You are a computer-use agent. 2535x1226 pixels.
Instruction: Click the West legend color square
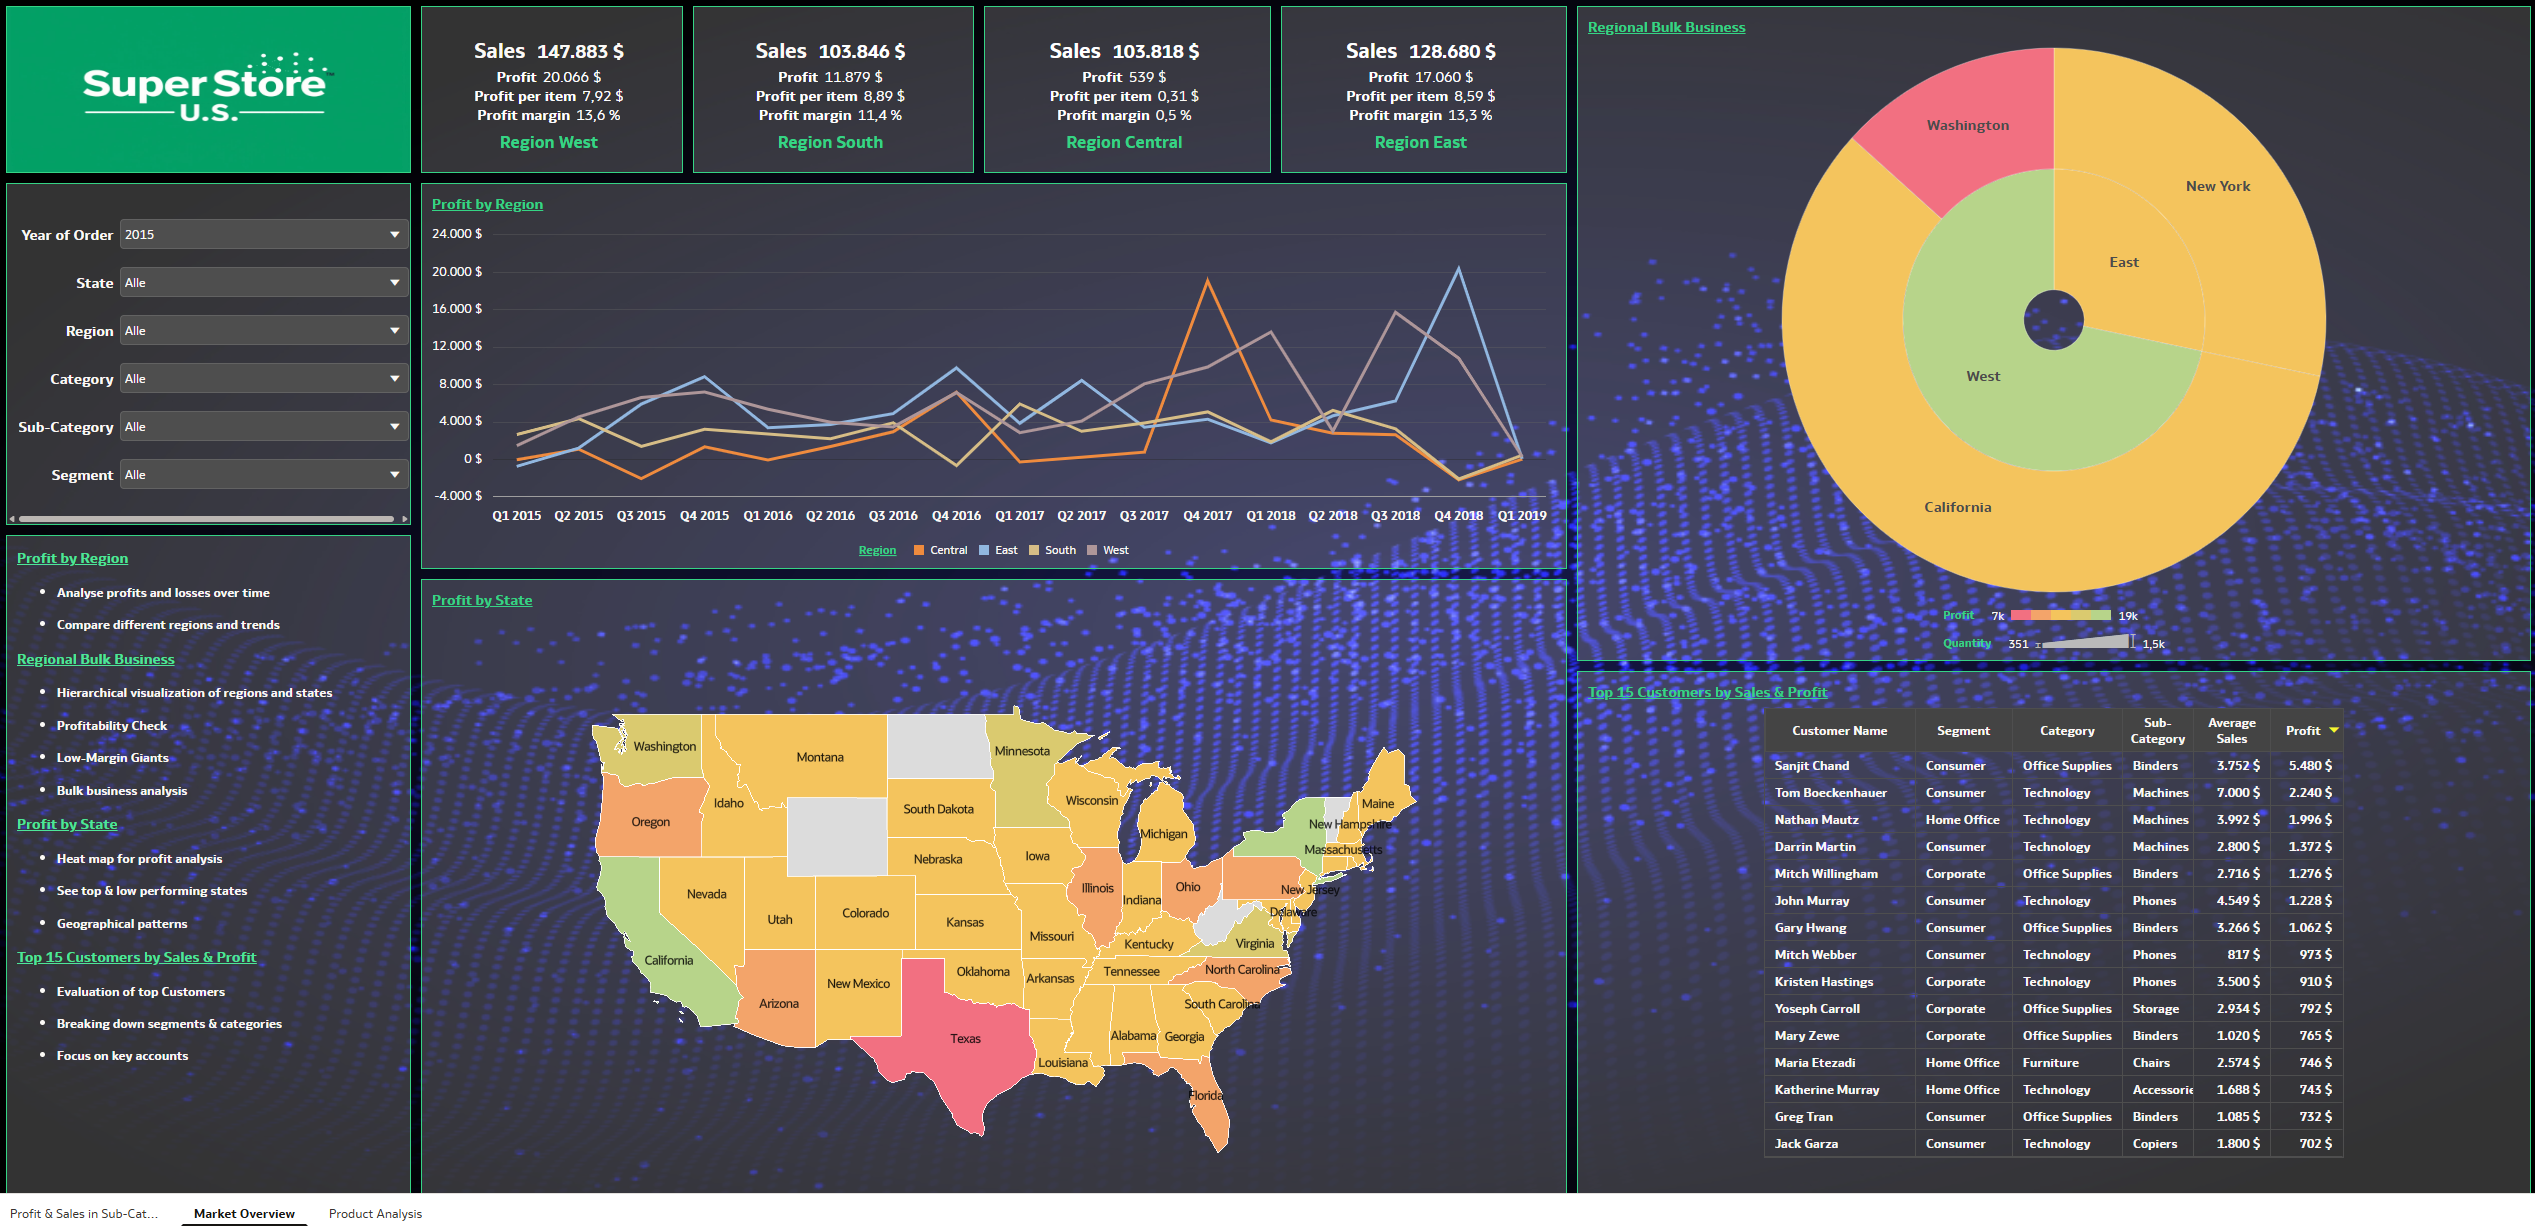click(1092, 551)
